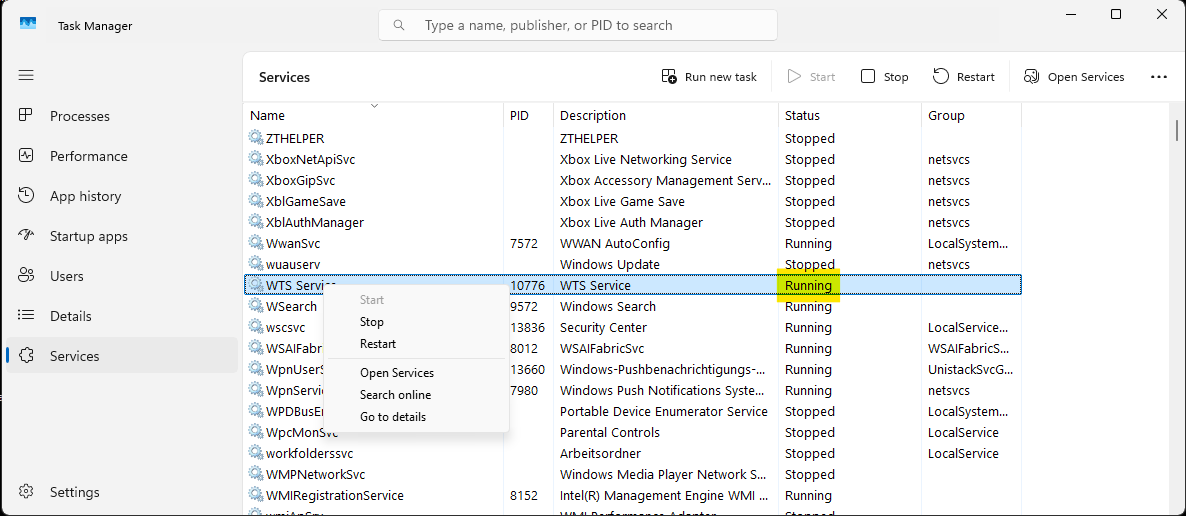Click Run new task button
This screenshot has width=1186, height=516.
coord(709,77)
